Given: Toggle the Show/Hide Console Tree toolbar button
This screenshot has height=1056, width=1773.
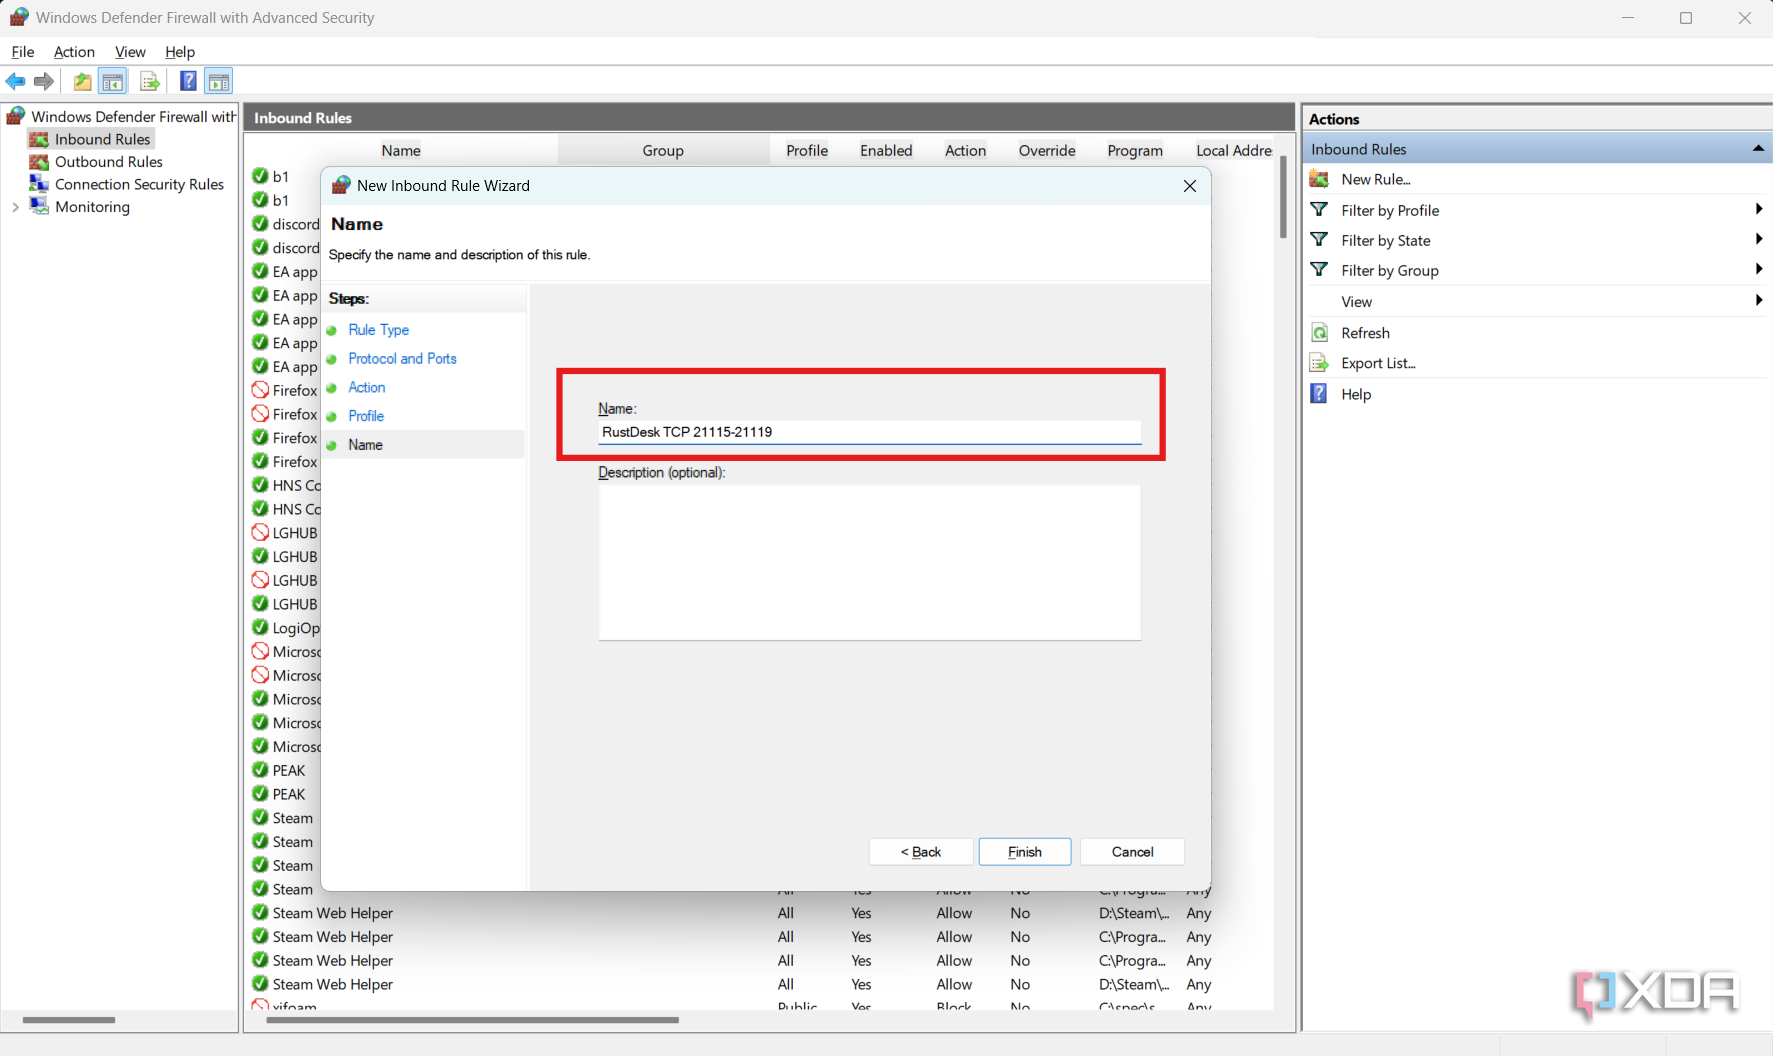Looking at the screenshot, I should point(113,82).
